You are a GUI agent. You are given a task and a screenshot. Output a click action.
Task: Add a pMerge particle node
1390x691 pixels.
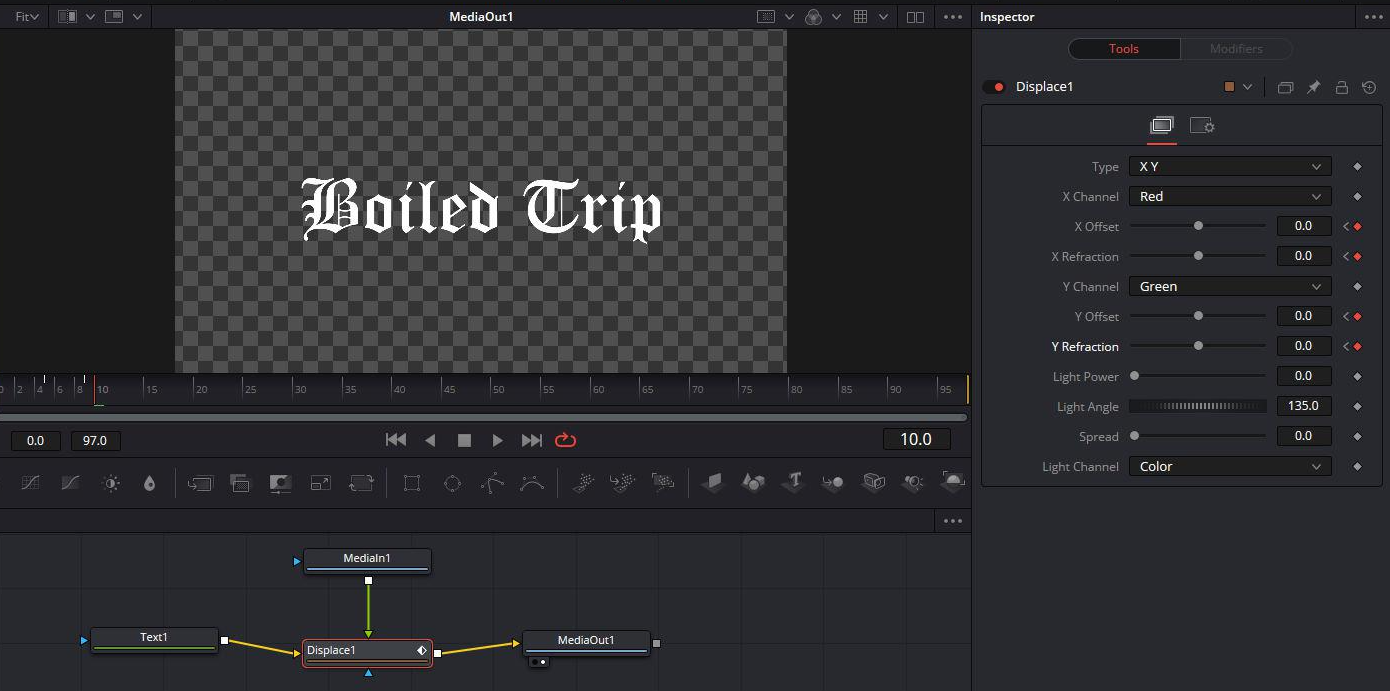coord(623,483)
